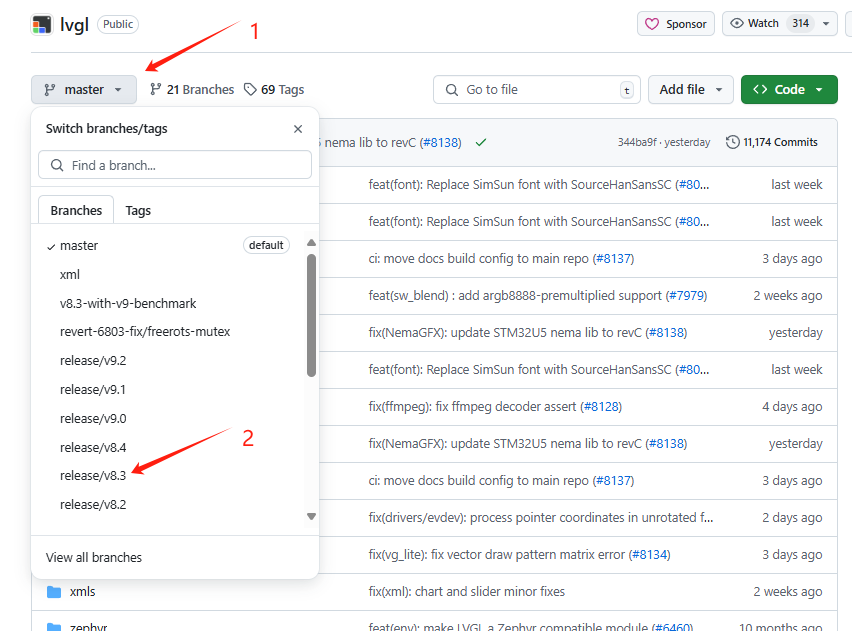
Task: Click View all branches link
Action: 93,557
